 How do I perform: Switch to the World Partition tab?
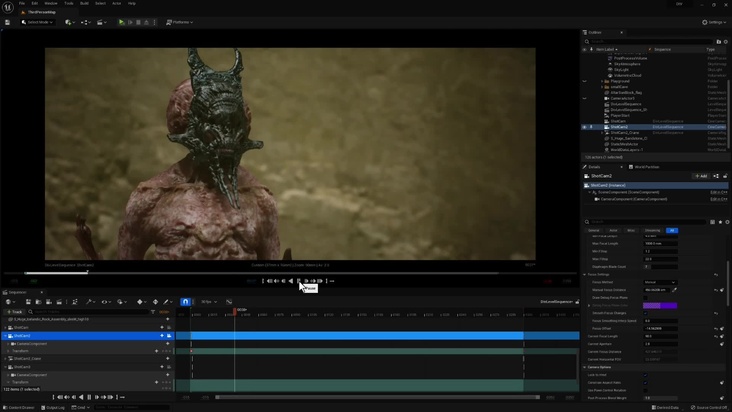(x=644, y=167)
